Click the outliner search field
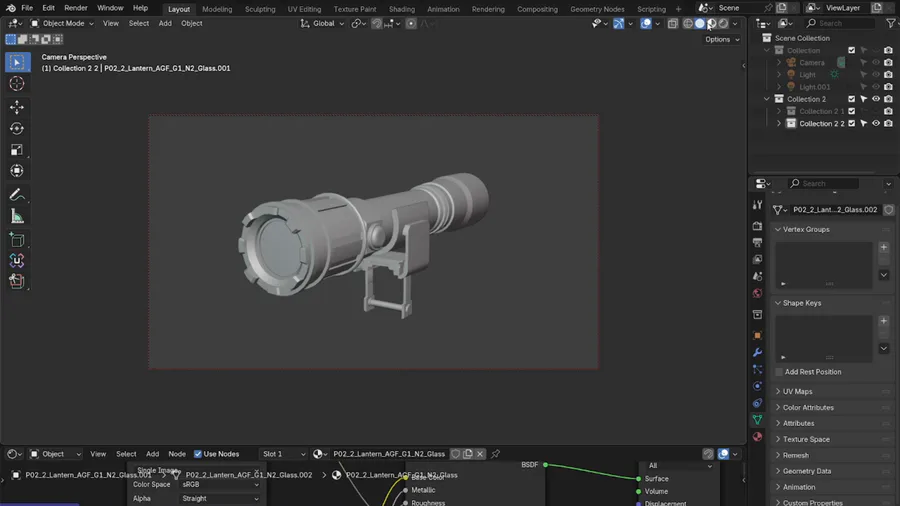This screenshot has width=900, height=506. (x=839, y=24)
